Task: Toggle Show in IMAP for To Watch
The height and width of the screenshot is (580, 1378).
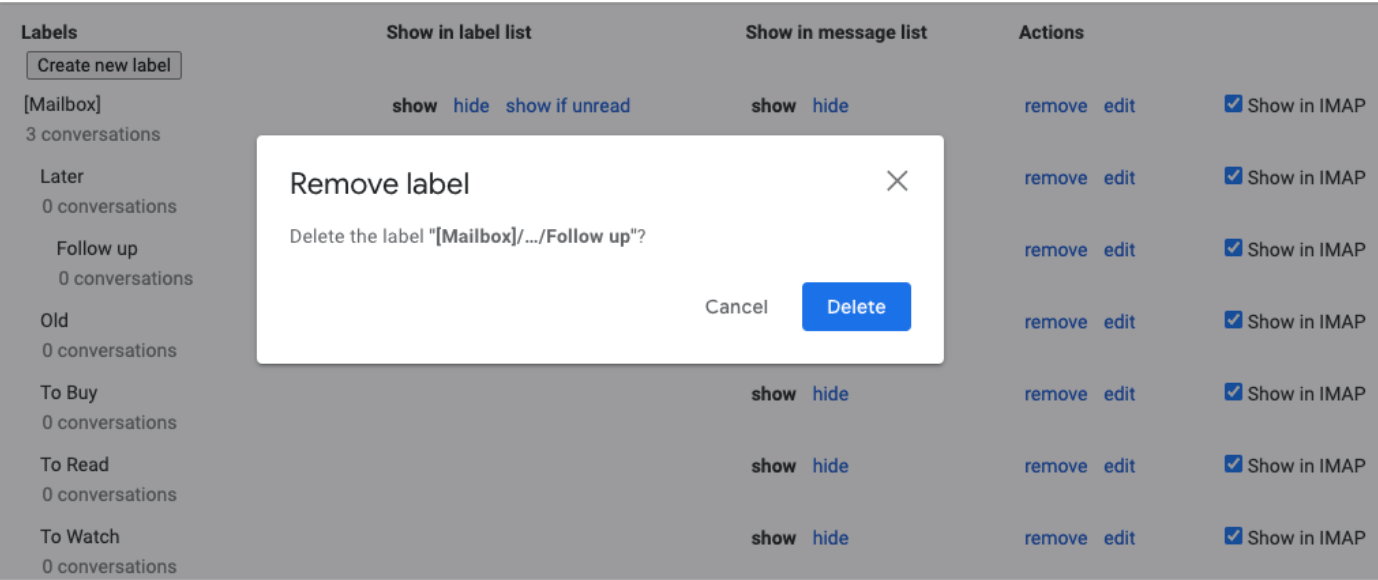Action: pos(1234,536)
